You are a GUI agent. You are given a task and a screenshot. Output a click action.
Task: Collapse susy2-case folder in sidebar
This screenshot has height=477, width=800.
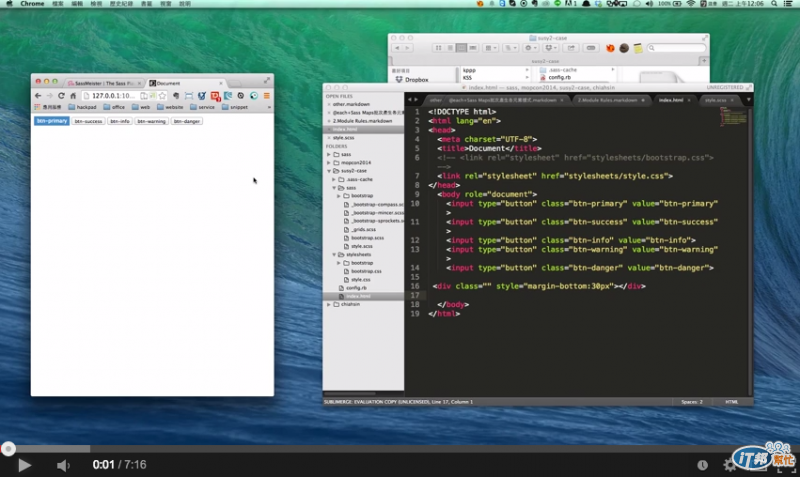click(x=329, y=171)
